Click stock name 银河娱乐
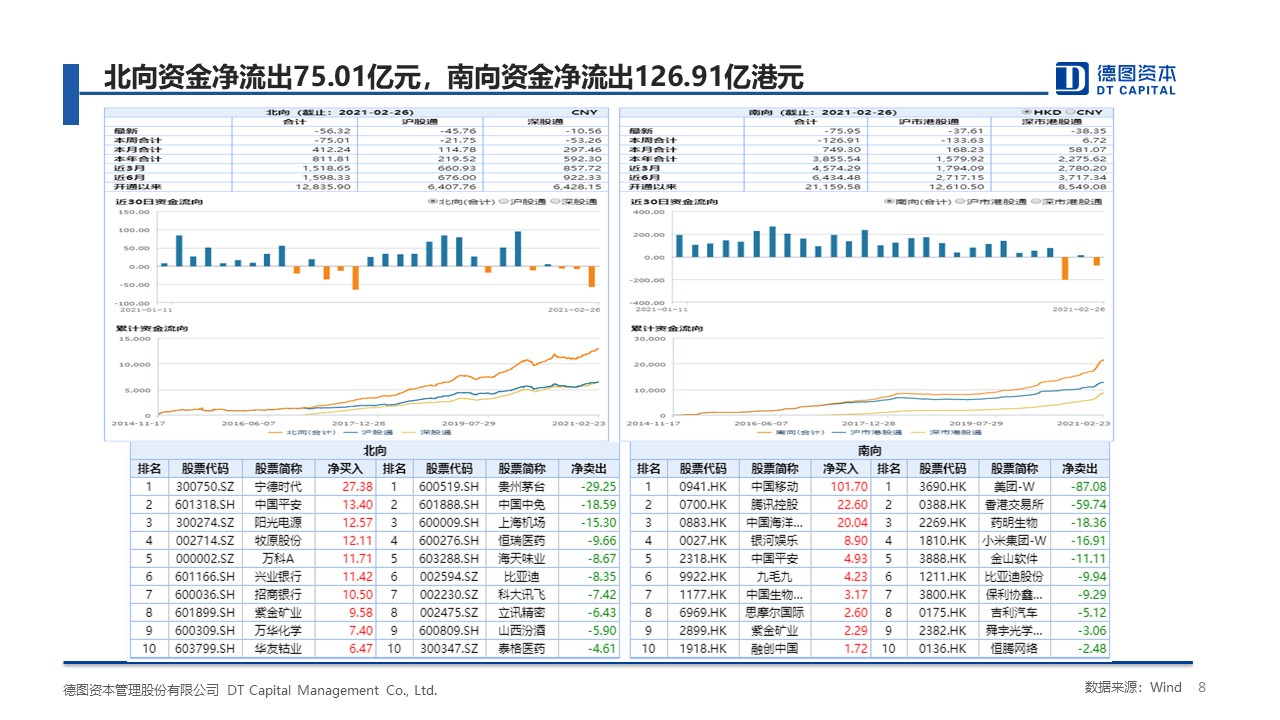1280x720 pixels. (773, 541)
